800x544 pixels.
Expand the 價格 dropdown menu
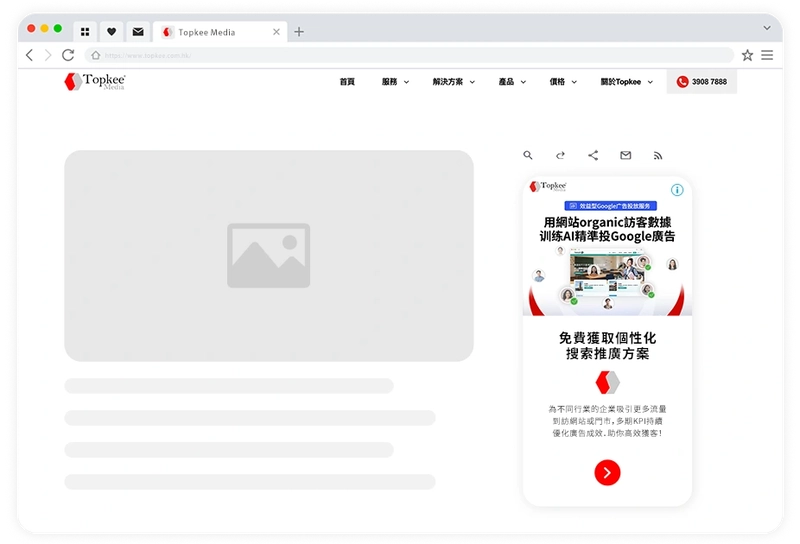pyautogui.click(x=563, y=82)
